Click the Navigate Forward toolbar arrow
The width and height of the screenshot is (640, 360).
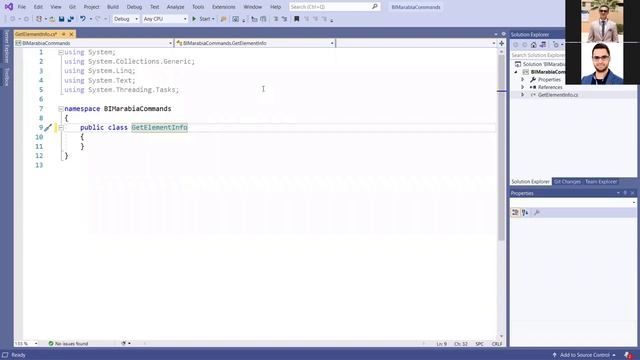pos(26,19)
